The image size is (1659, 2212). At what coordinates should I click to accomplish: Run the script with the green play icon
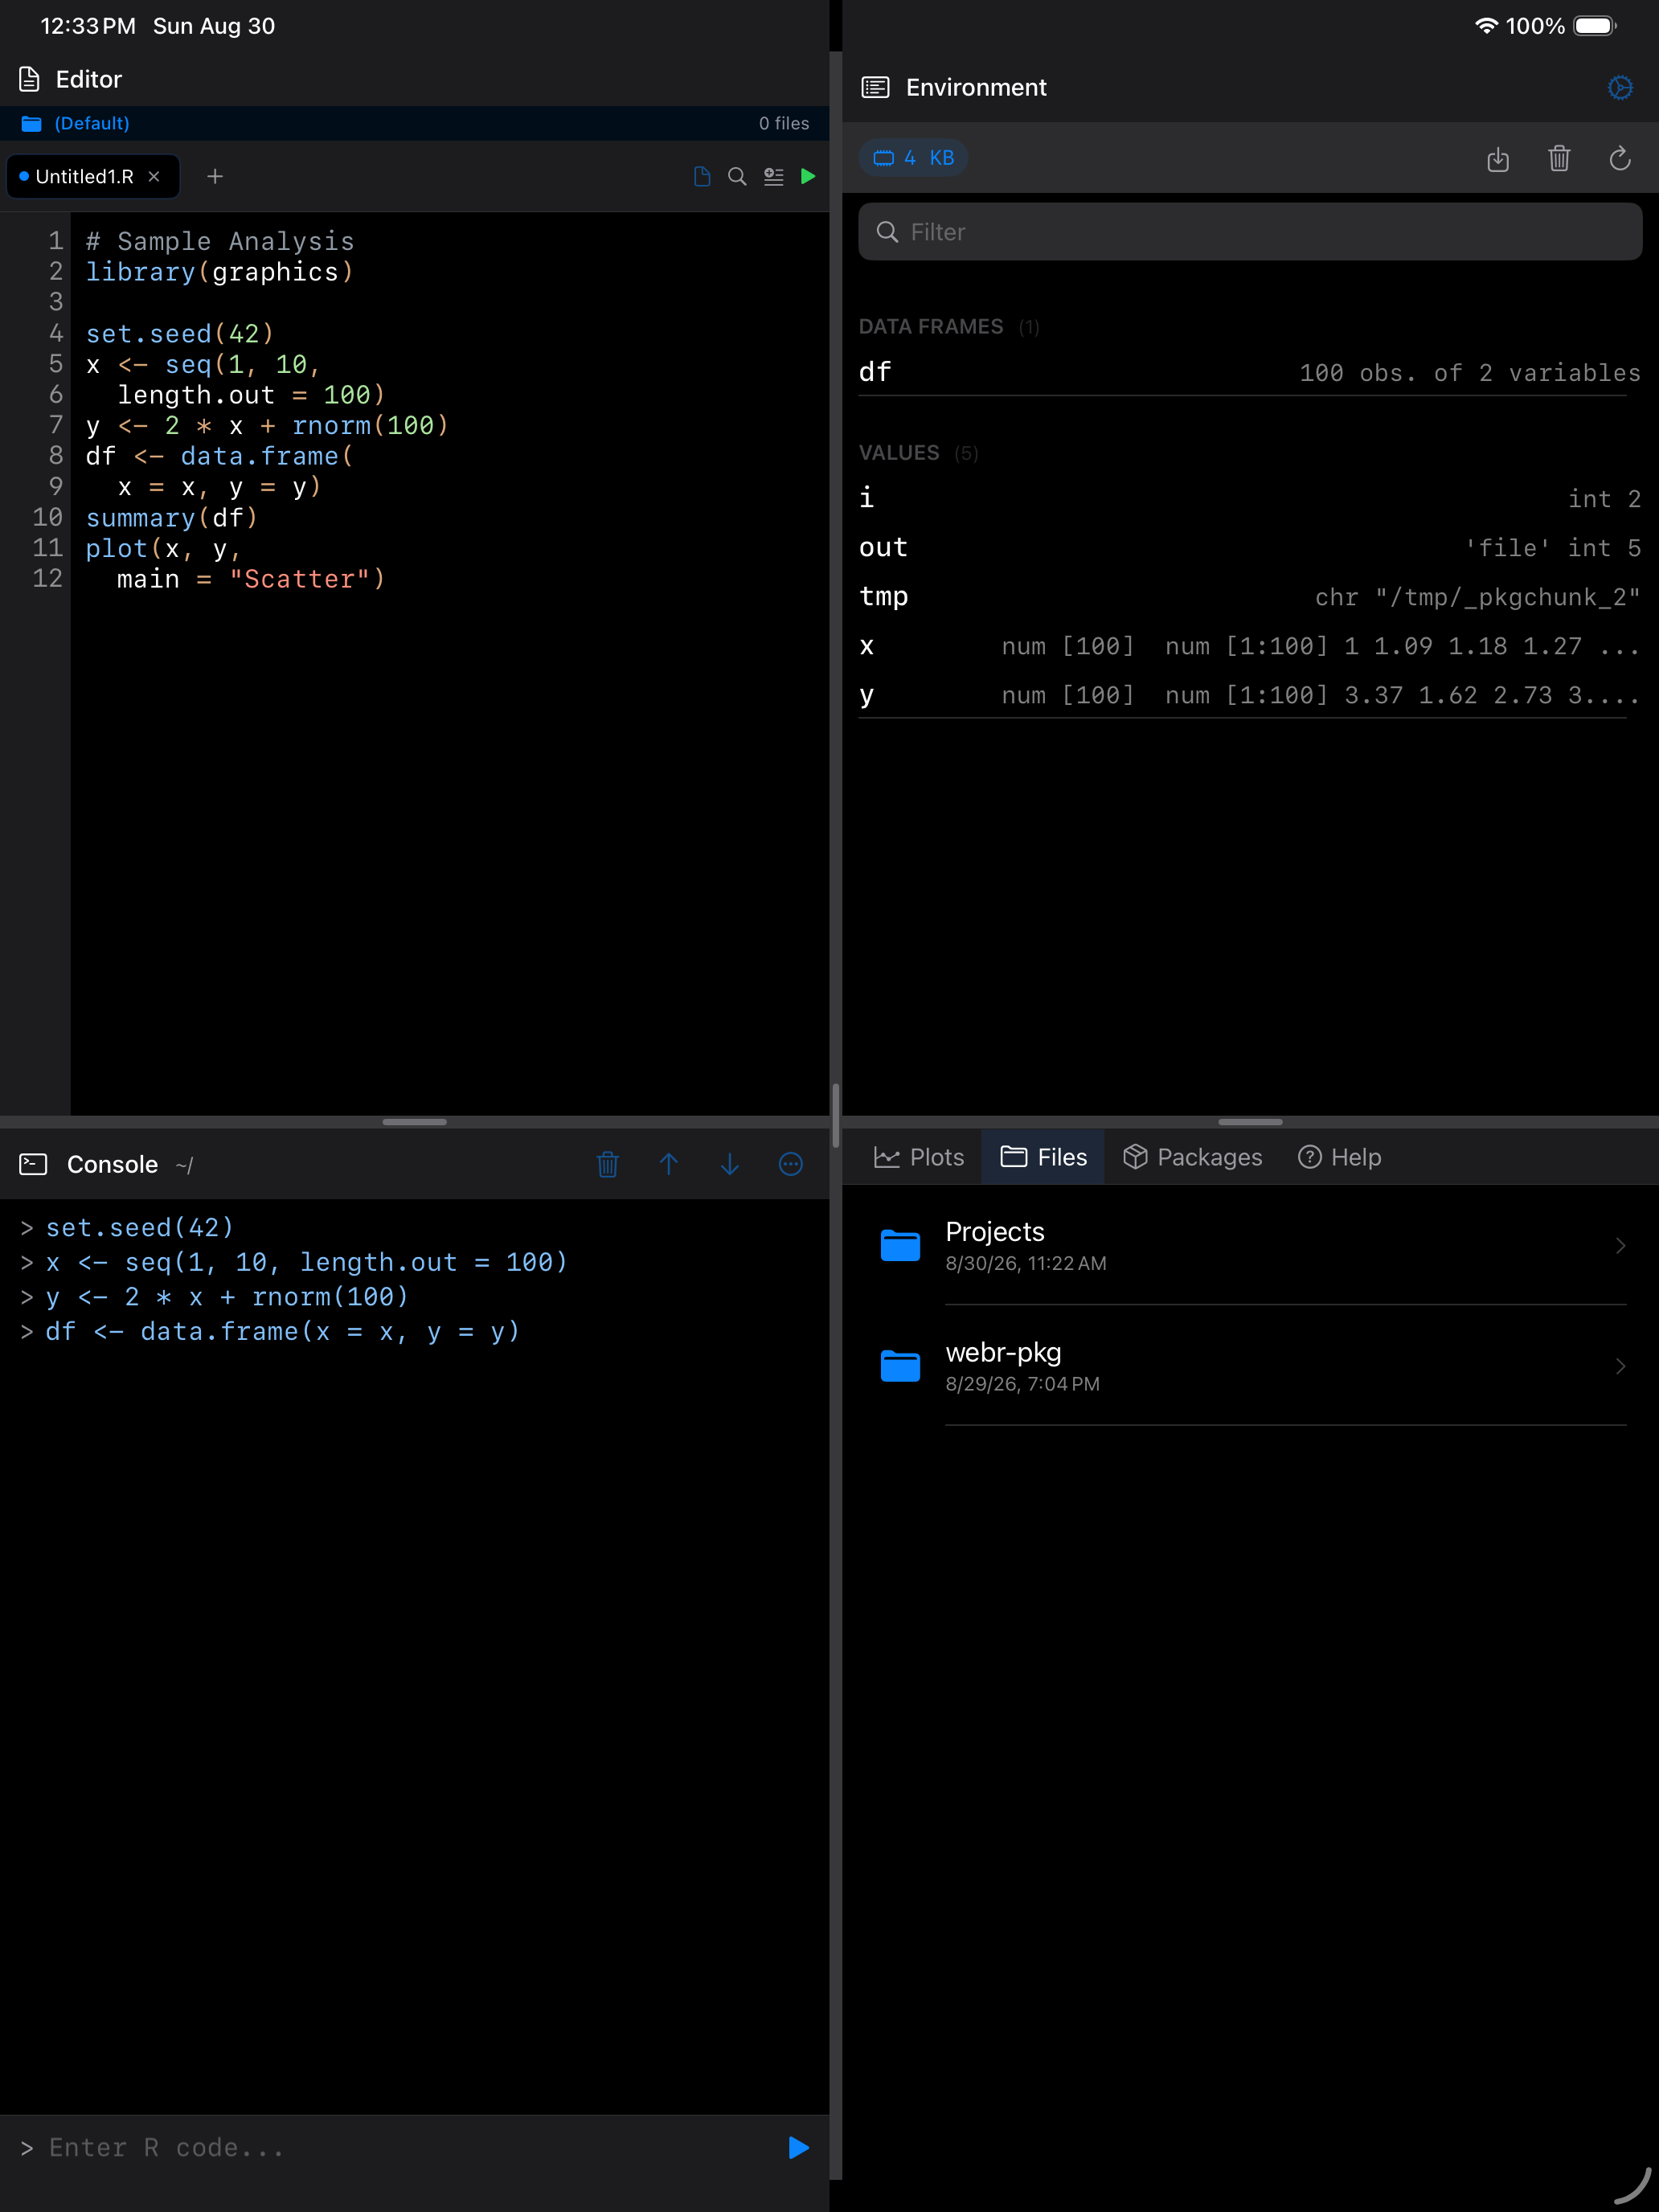click(808, 176)
